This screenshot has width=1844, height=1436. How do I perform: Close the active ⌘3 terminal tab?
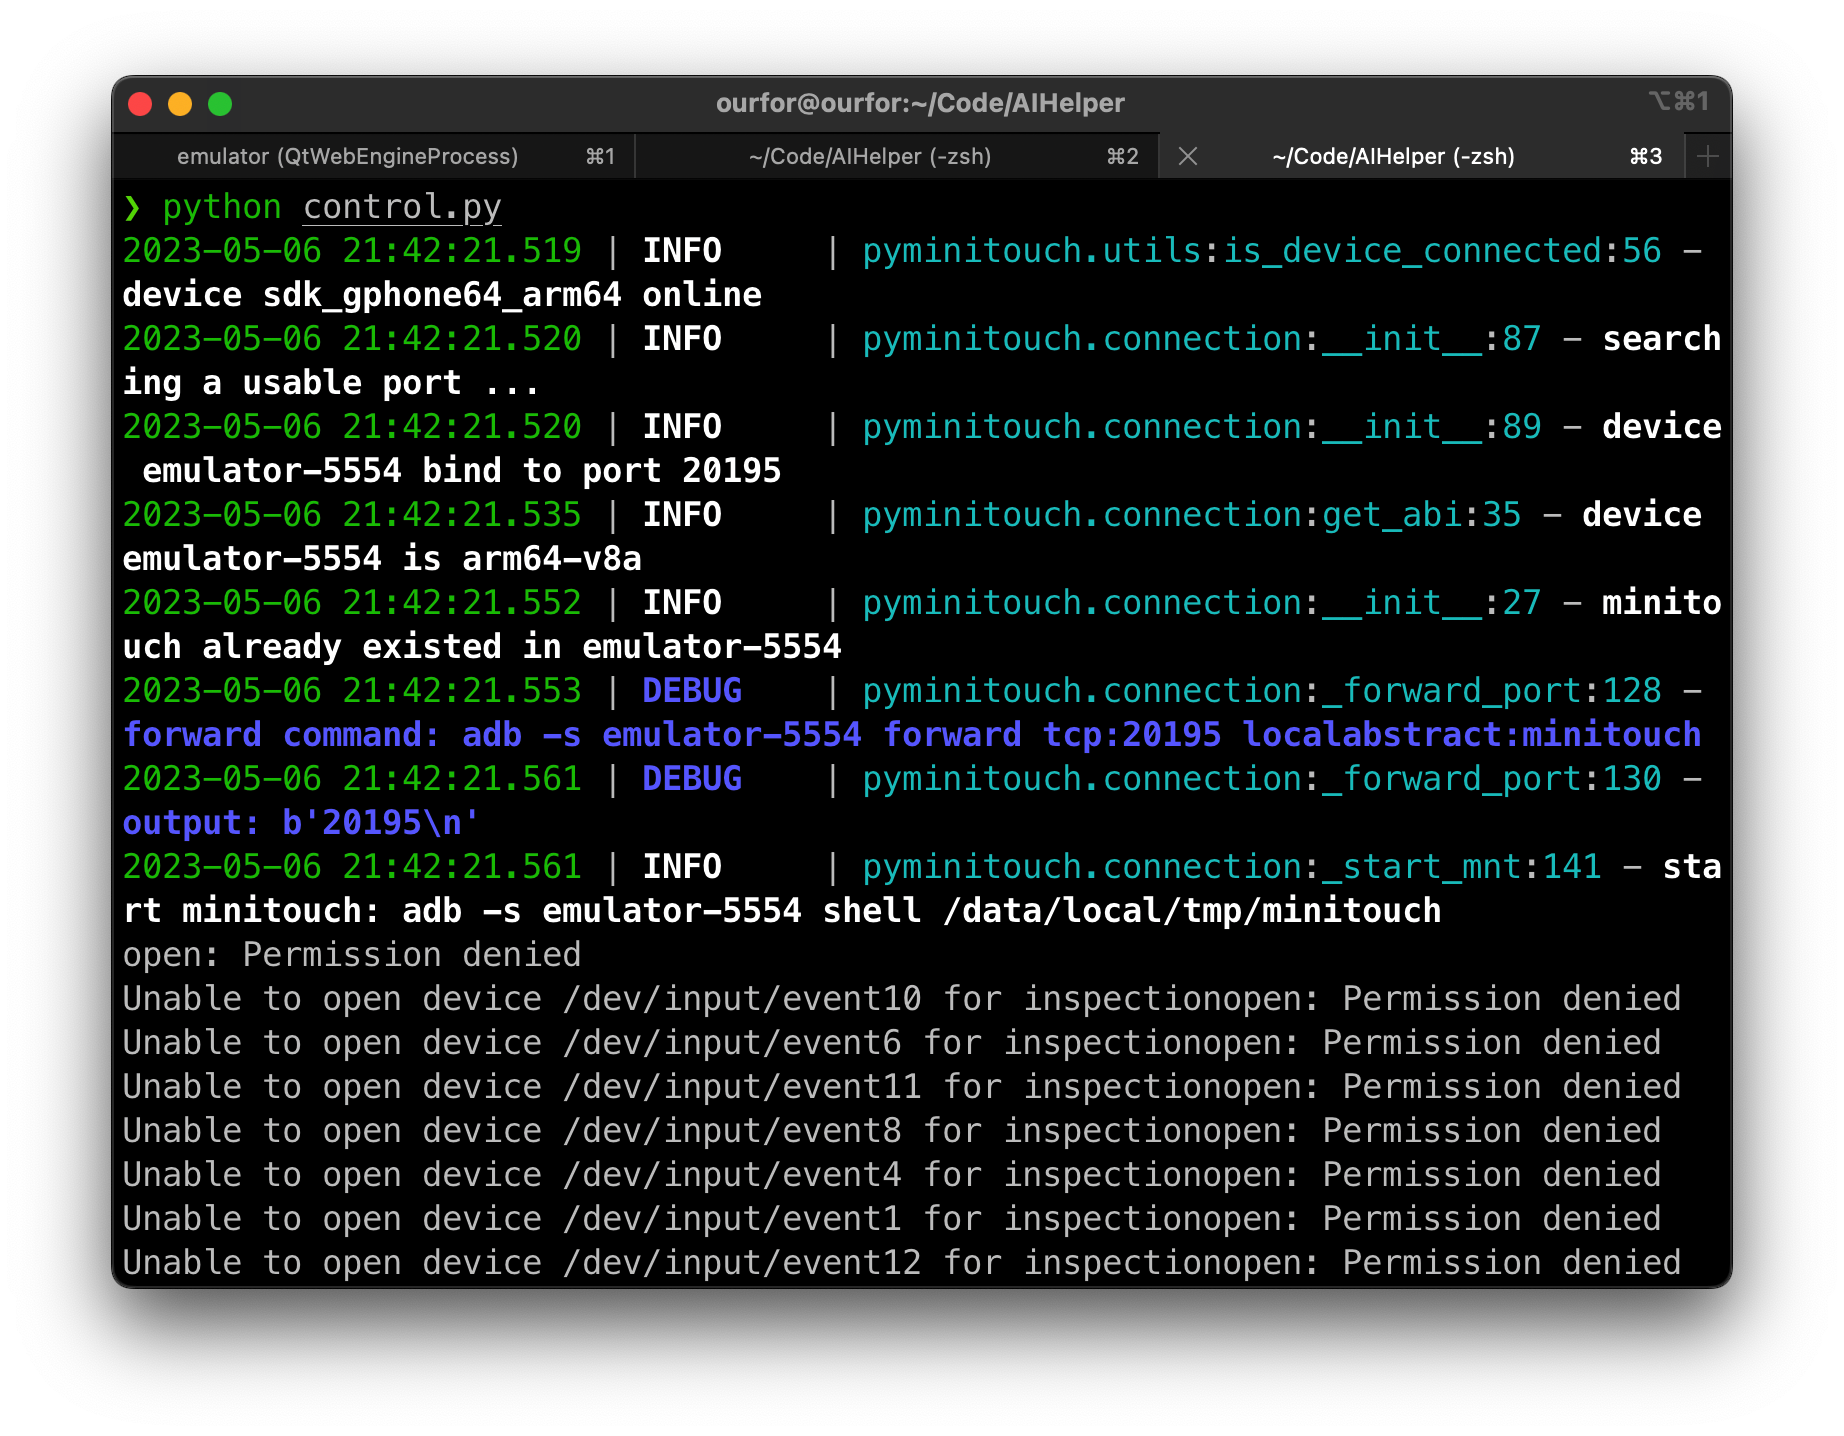point(1188,156)
